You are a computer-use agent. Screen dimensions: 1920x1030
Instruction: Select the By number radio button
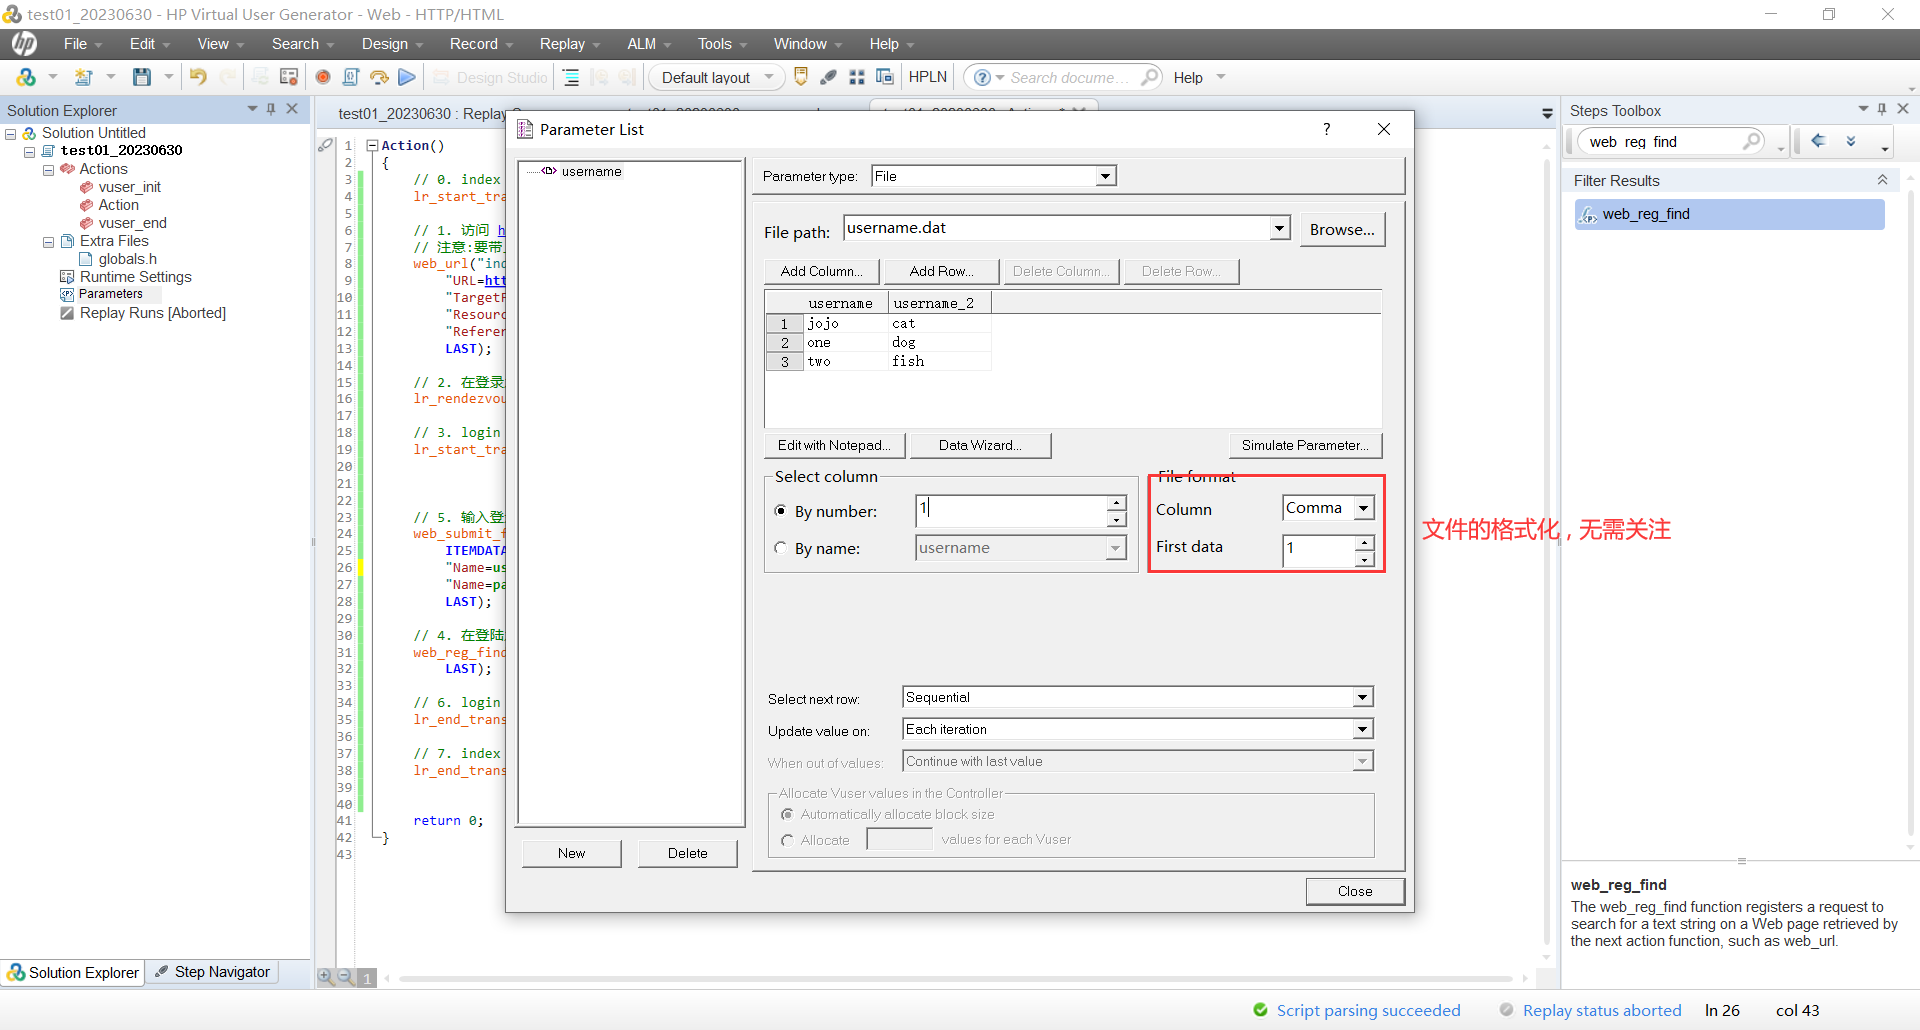(781, 511)
